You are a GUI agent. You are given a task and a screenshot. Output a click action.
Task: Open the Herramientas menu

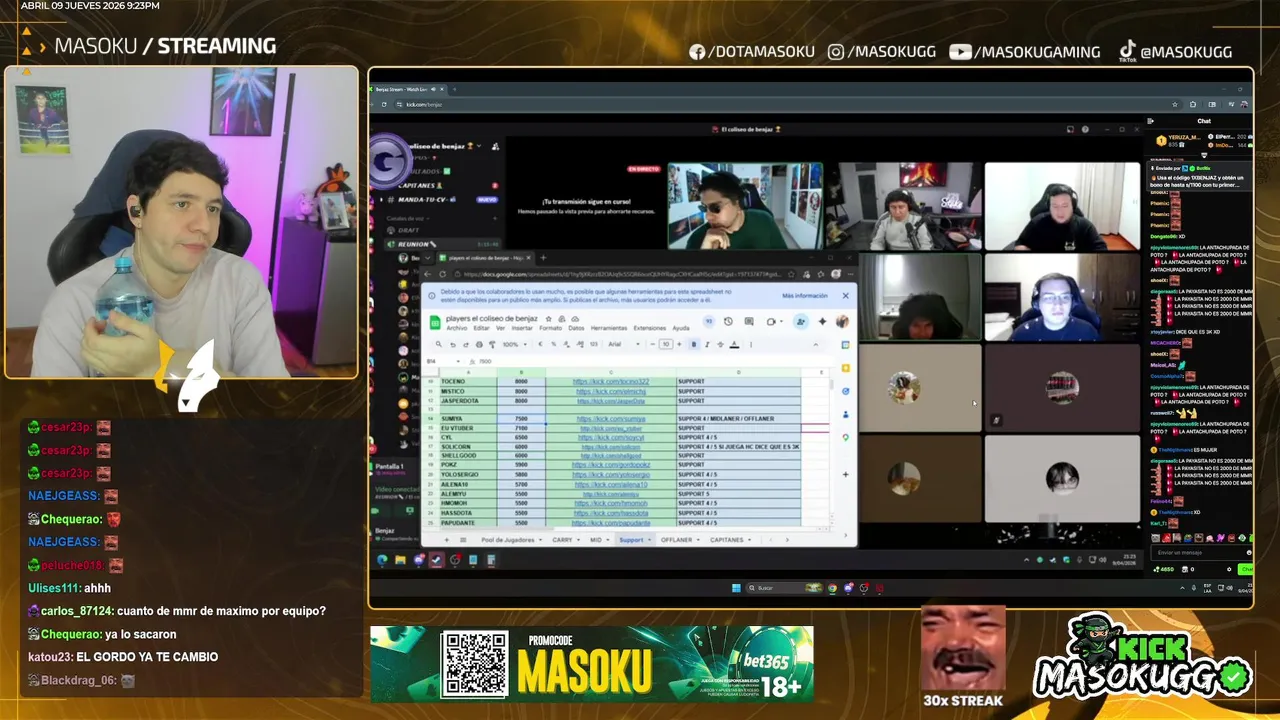tap(609, 328)
